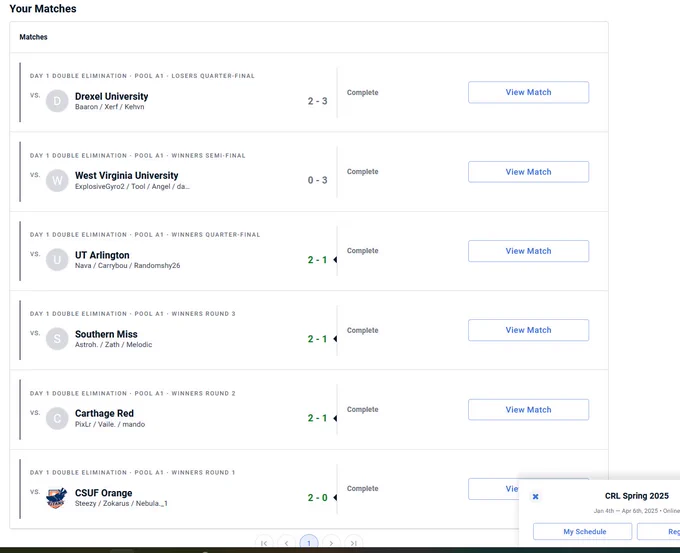Click the 2 - 3 score for Drexel
This screenshot has height=553, width=680.
[x=317, y=101]
